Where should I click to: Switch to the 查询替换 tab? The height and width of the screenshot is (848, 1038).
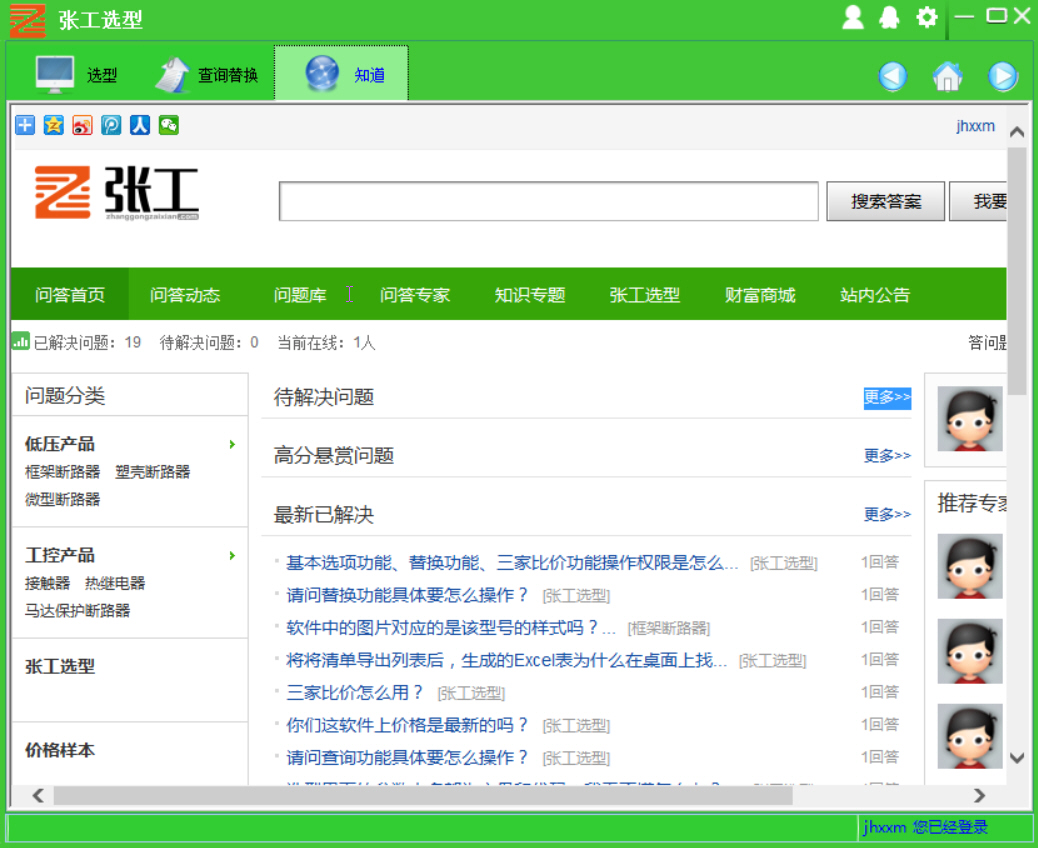208,75
